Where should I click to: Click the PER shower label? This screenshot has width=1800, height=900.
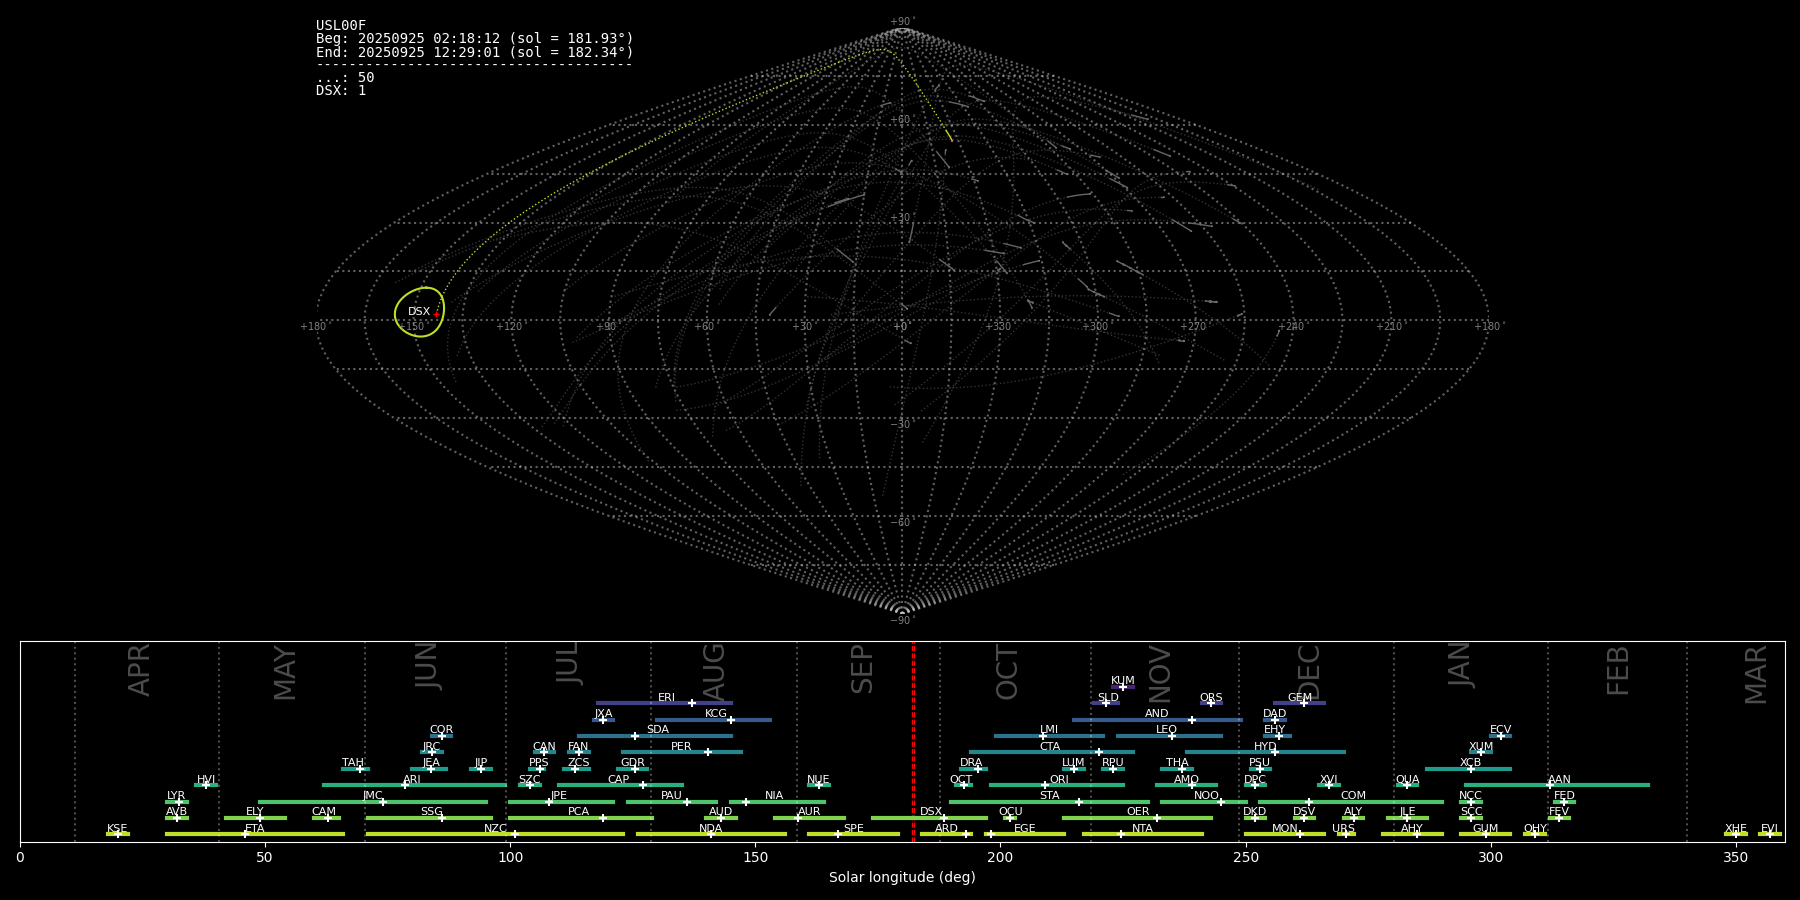681,747
